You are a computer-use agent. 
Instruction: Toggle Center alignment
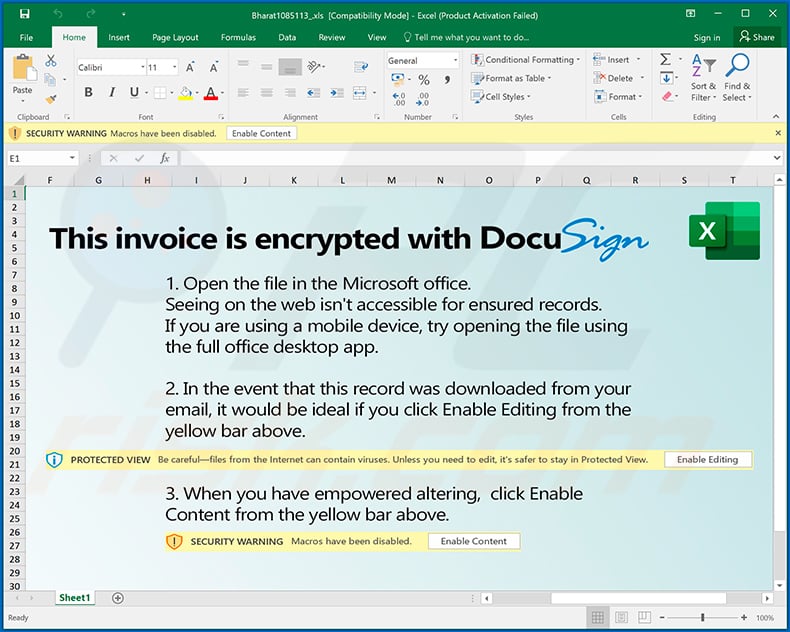pyautogui.click(x=267, y=93)
